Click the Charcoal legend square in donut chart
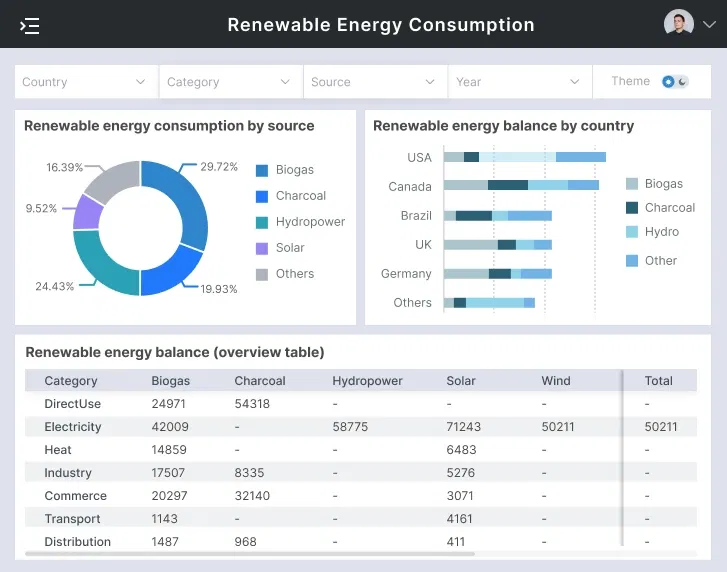The image size is (727, 572). (x=262, y=196)
